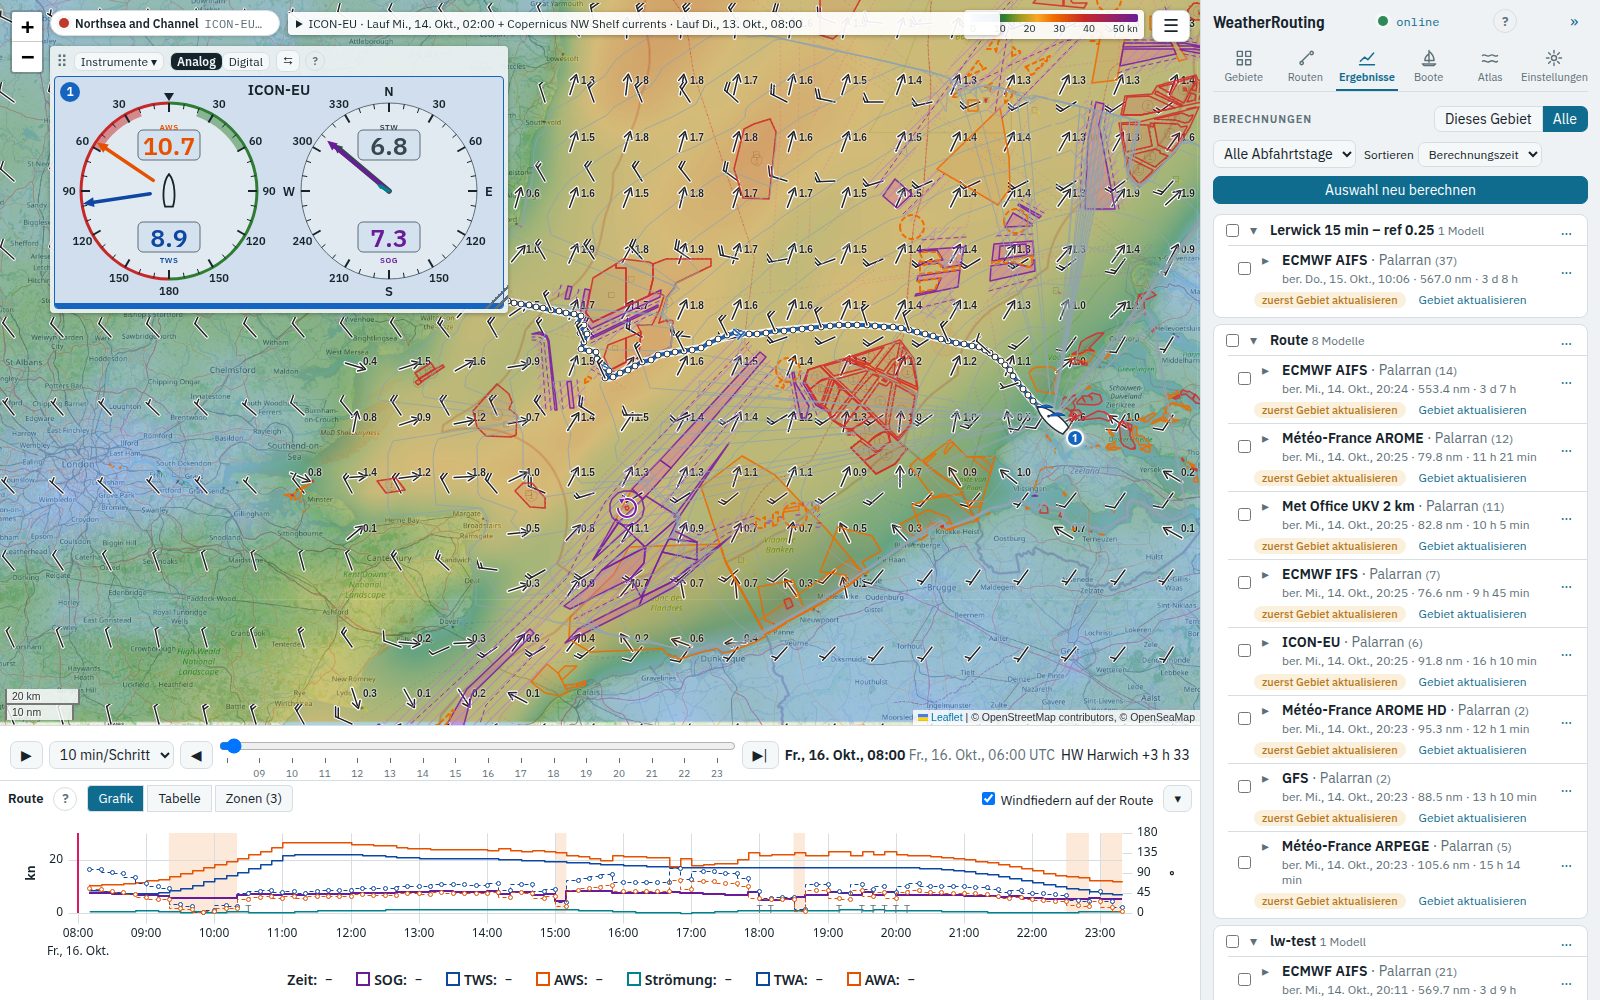Open the Zonen (3) tab
The height and width of the screenshot is (1000, 1600).
253,798
